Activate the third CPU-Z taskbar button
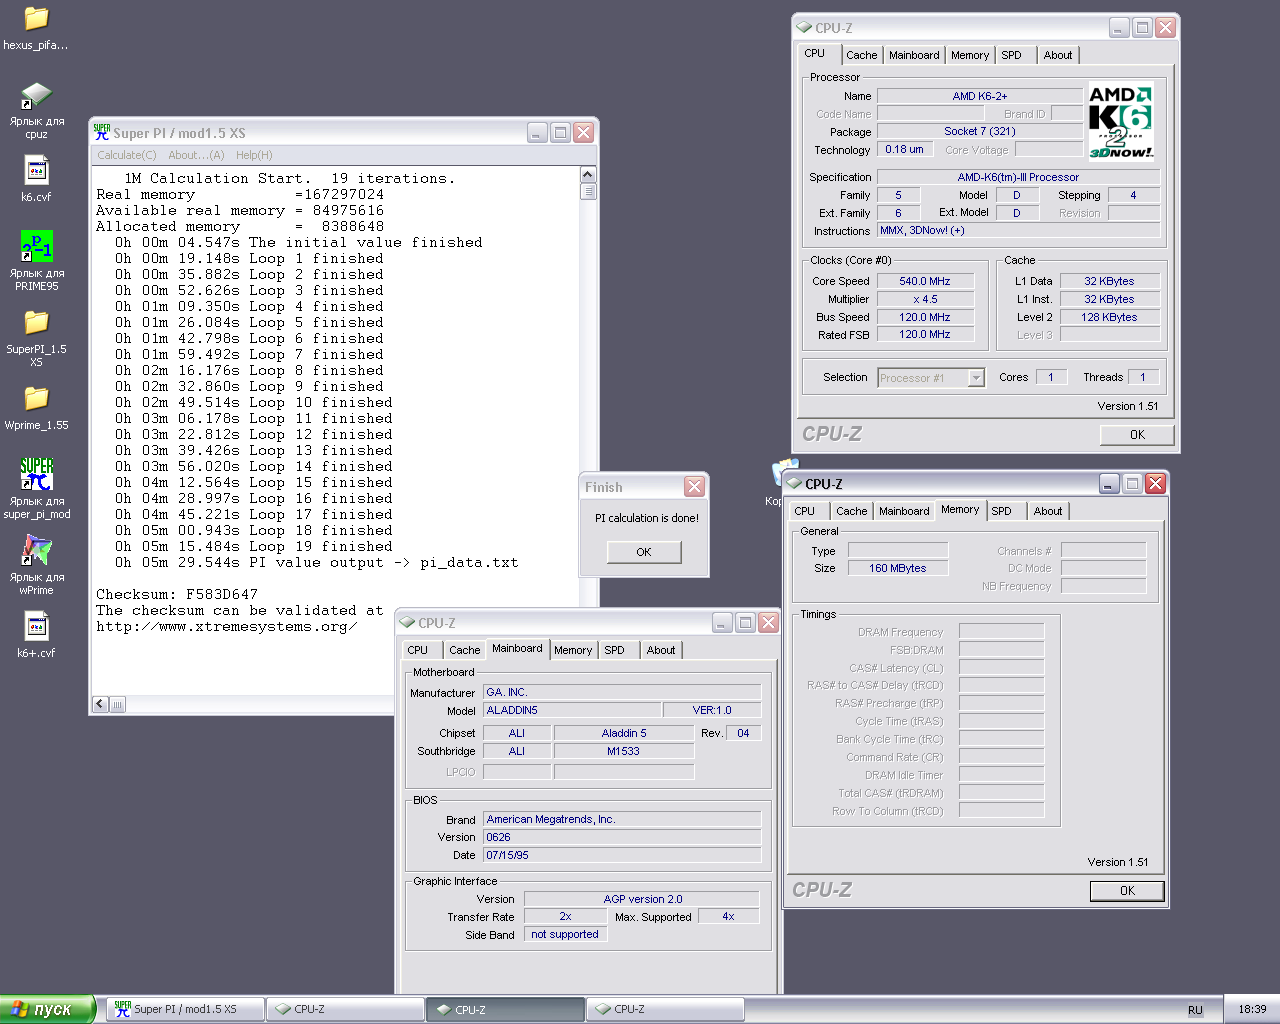This screenshot has height=1024, width=1280. [666, 1010]
